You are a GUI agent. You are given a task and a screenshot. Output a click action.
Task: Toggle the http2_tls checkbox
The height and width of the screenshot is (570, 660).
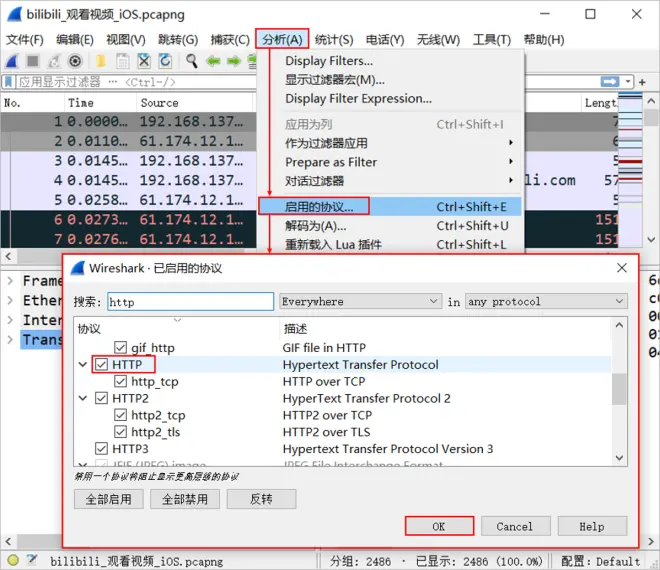[x=120, y=431]
